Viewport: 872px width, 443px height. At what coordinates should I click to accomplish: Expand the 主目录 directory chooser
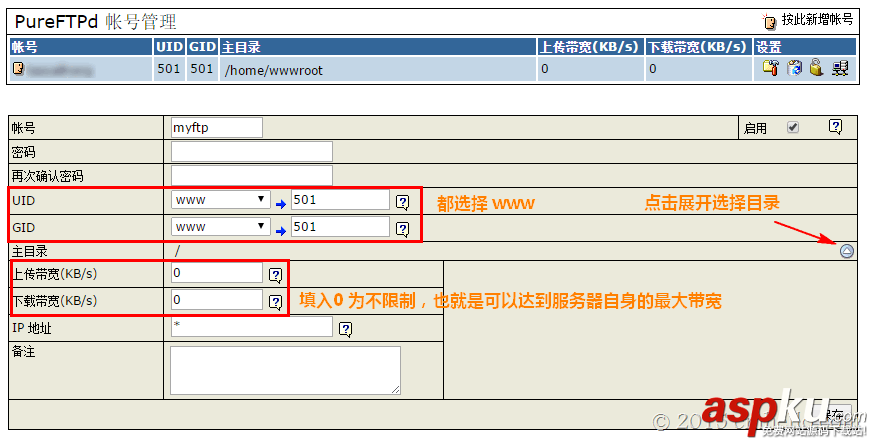pyautogui.click(x=846, y=251)
